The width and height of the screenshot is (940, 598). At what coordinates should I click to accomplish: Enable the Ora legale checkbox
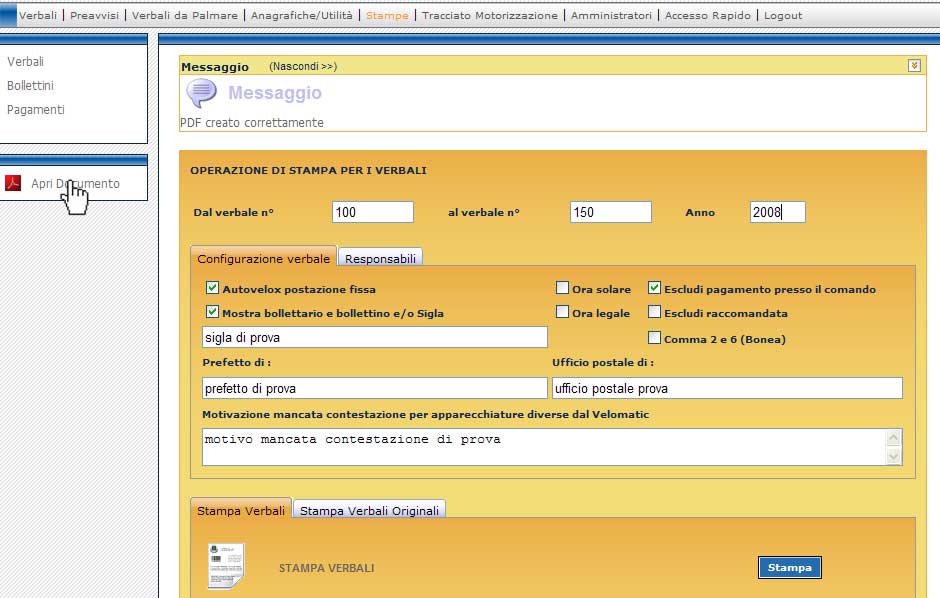pyautogui.click(x=562, y=312)
